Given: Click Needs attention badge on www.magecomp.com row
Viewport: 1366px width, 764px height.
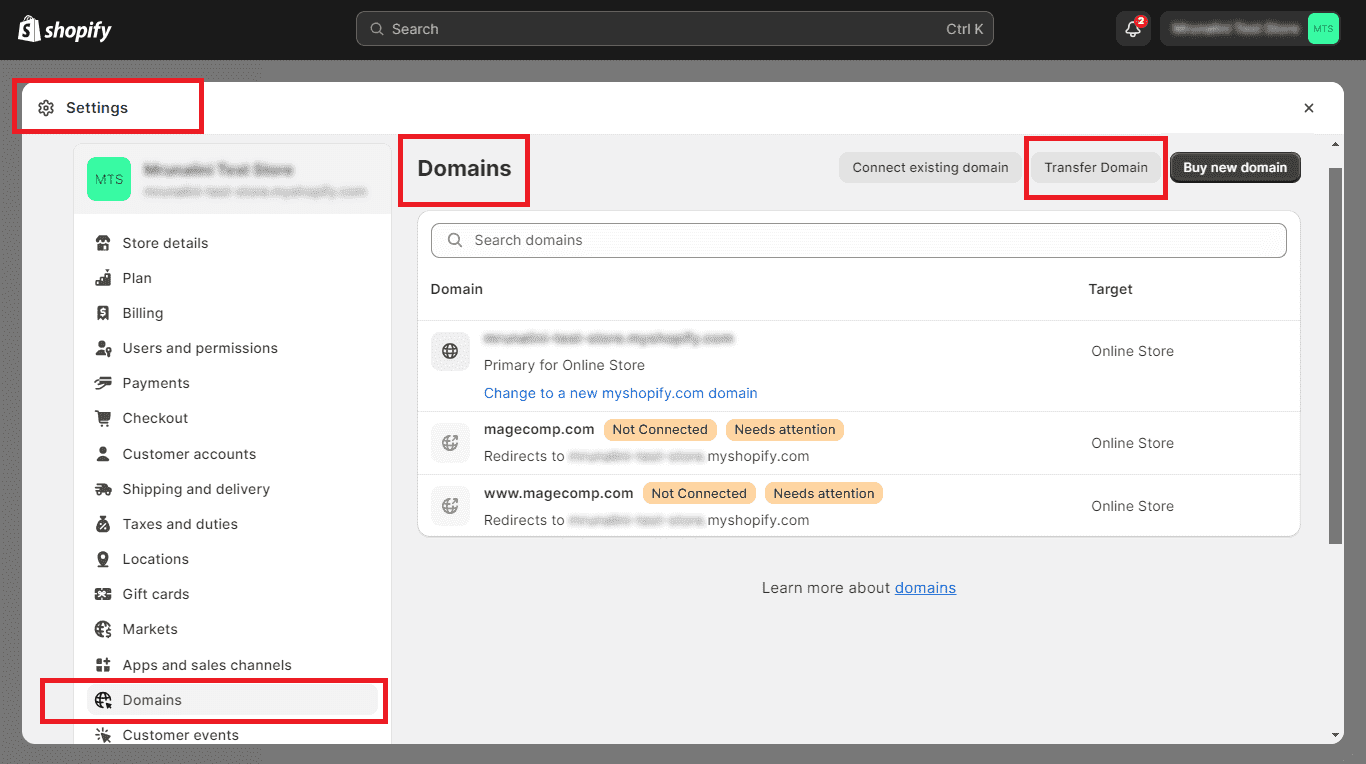Looking at the screenshot, I should pyautogui.click(x=824, y=493).
